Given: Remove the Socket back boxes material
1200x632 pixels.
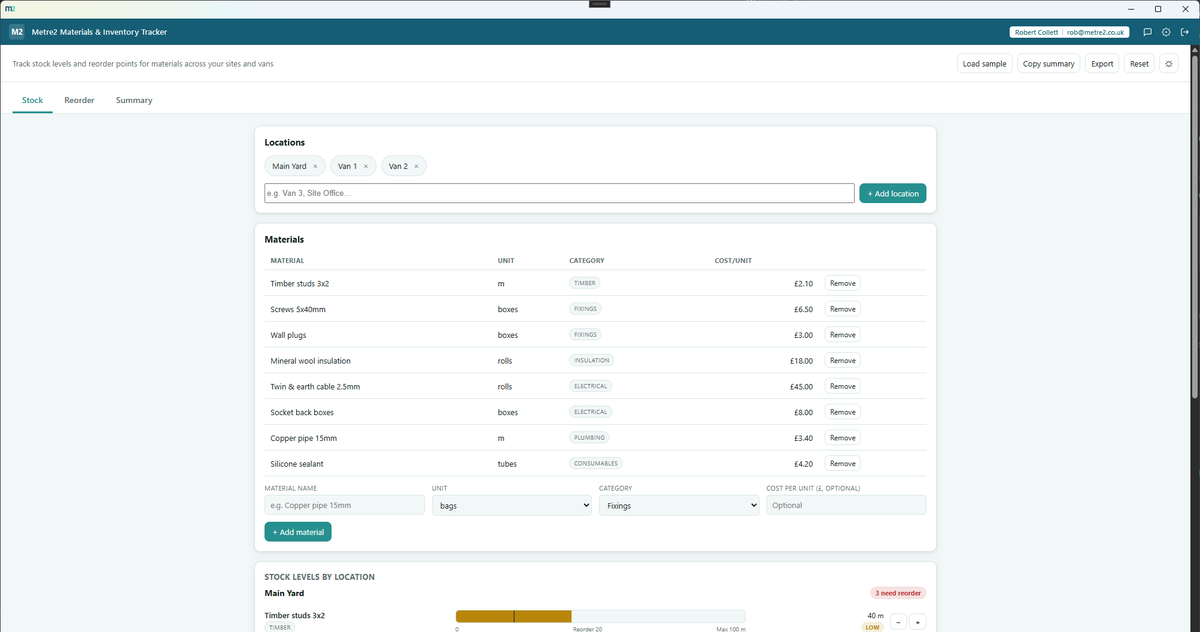Looking at the screenshot, I should tap(843, 412).
